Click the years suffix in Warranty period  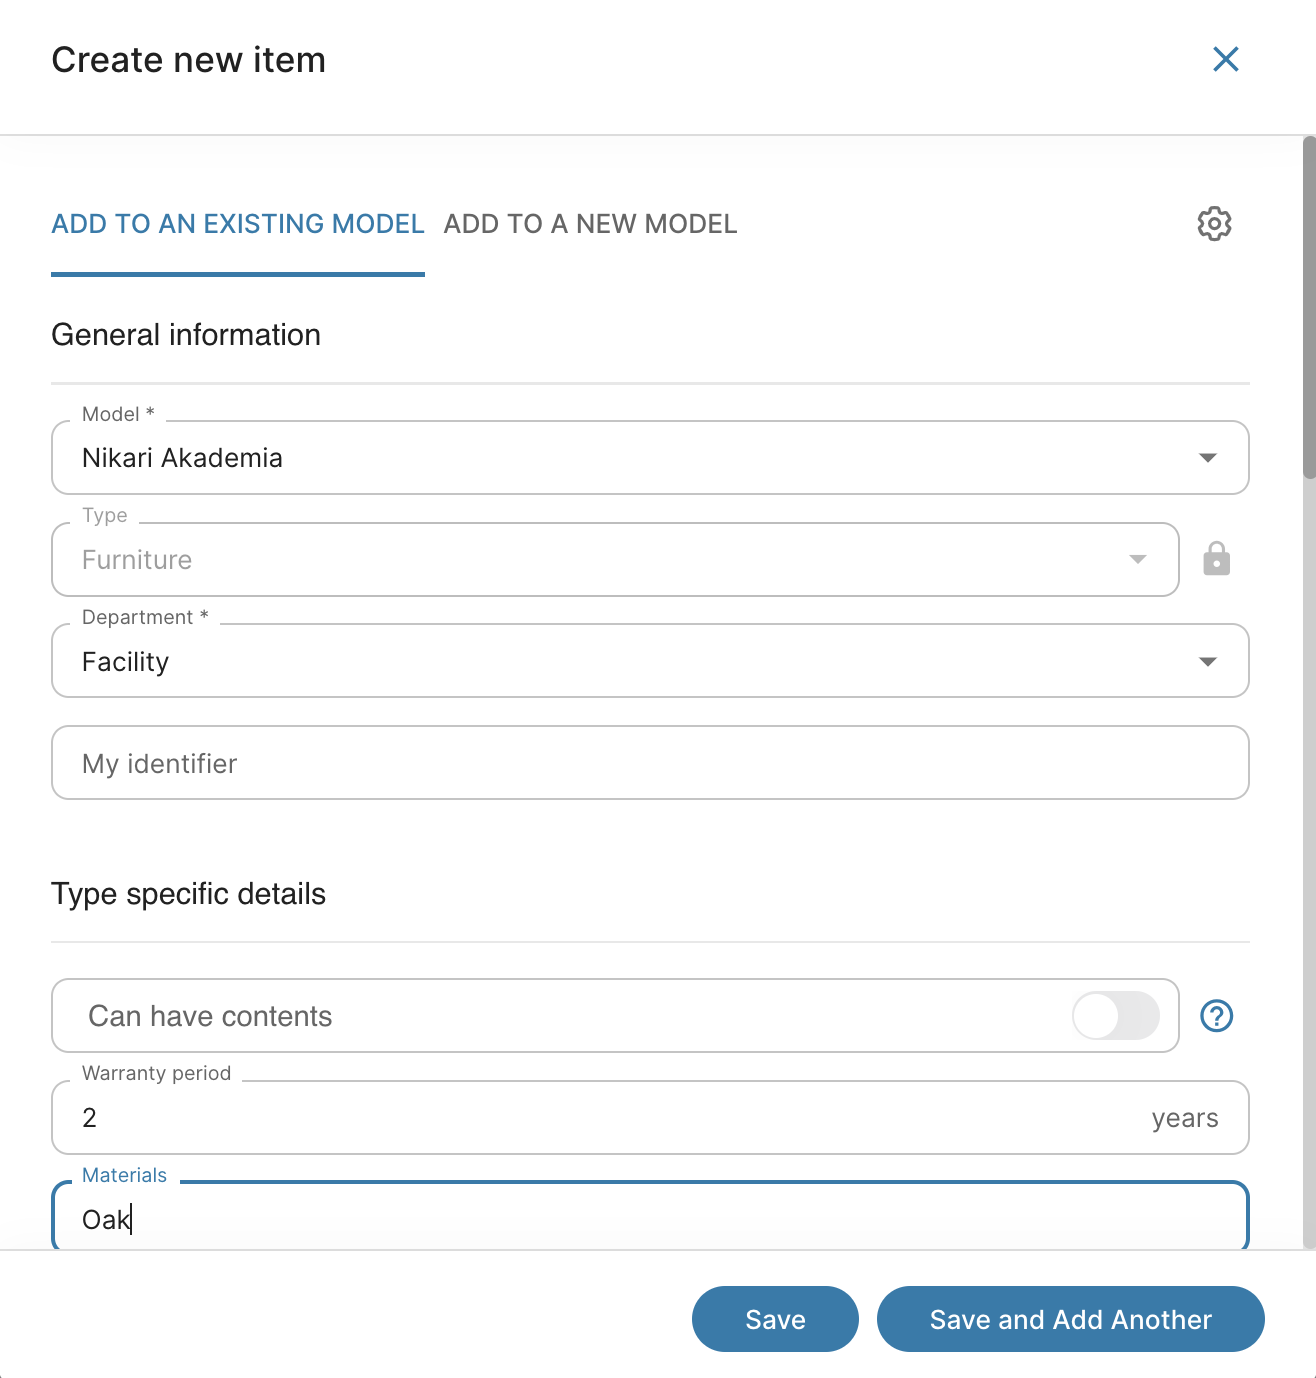[1184, 1118]
